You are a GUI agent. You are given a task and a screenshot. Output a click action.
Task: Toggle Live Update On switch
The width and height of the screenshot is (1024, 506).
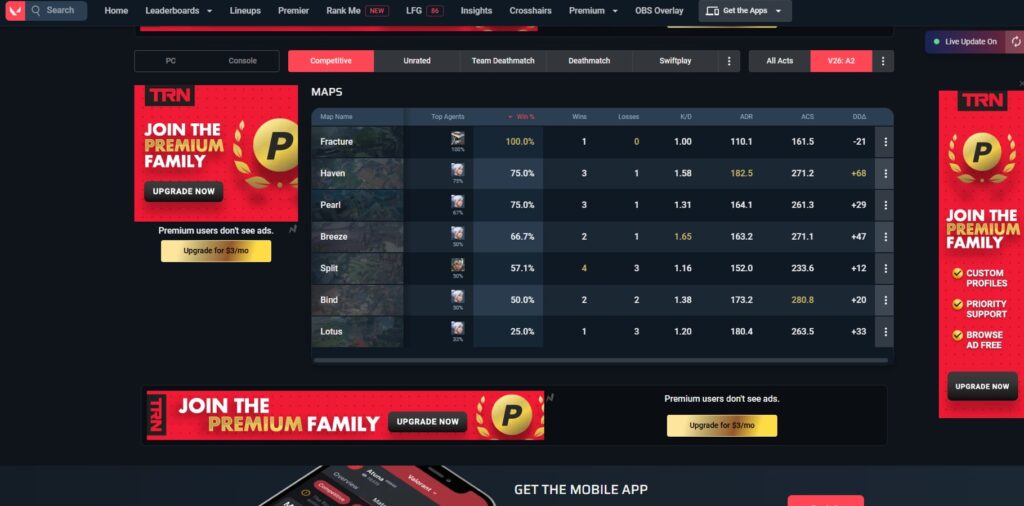tap(966, 41)
